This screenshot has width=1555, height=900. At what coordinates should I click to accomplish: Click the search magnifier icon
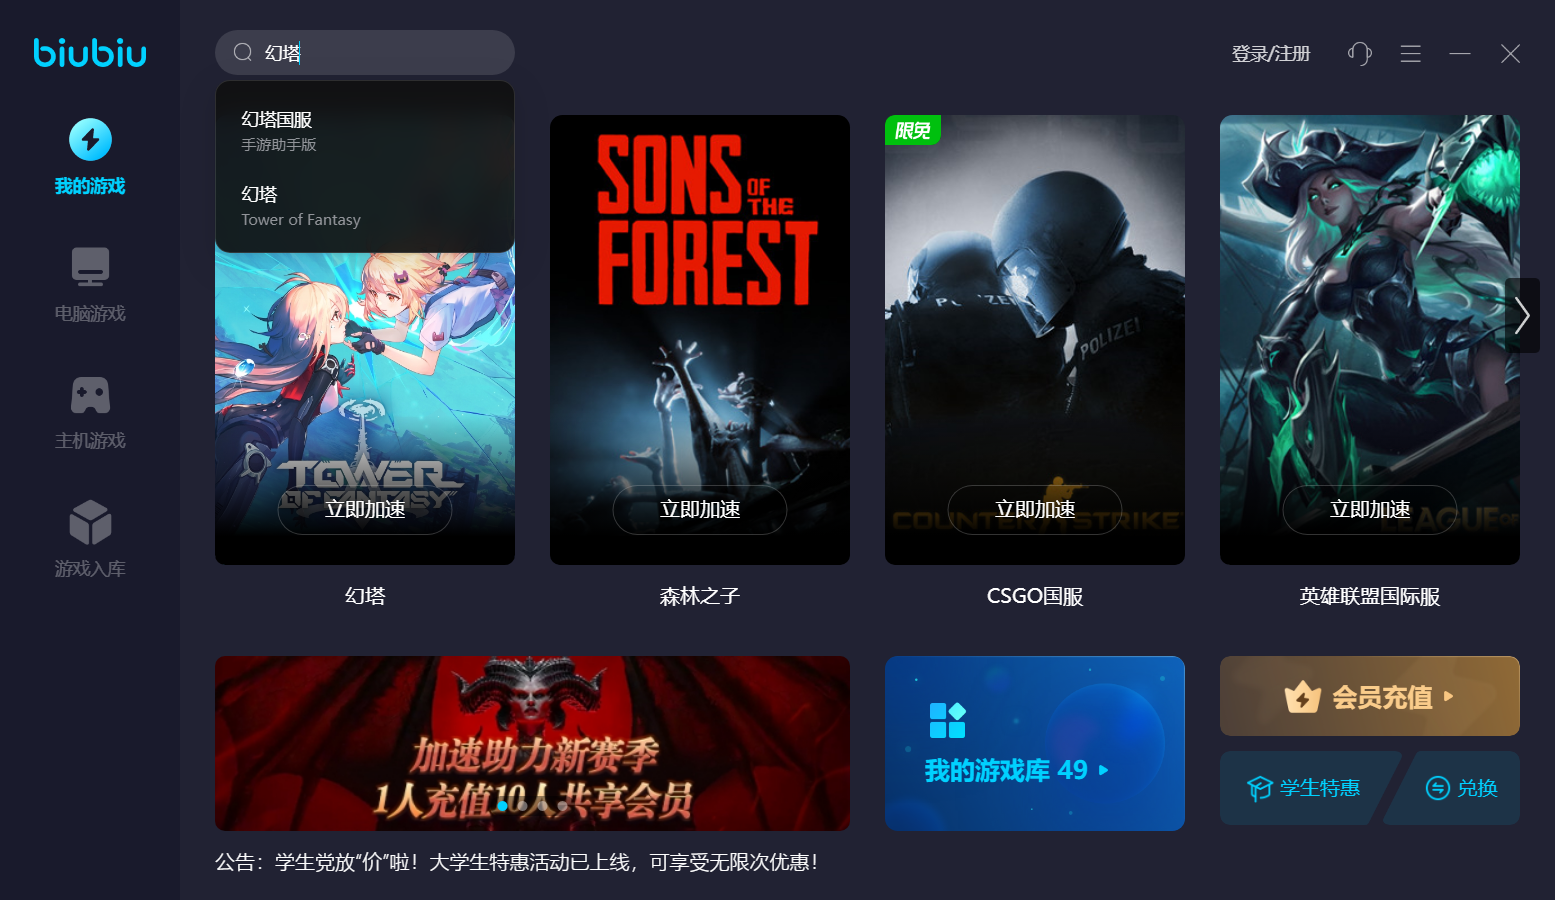click(x=243, y=53)
